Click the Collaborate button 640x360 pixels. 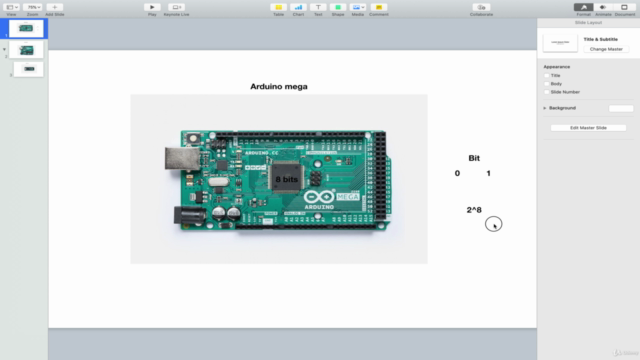coord(481,7)
